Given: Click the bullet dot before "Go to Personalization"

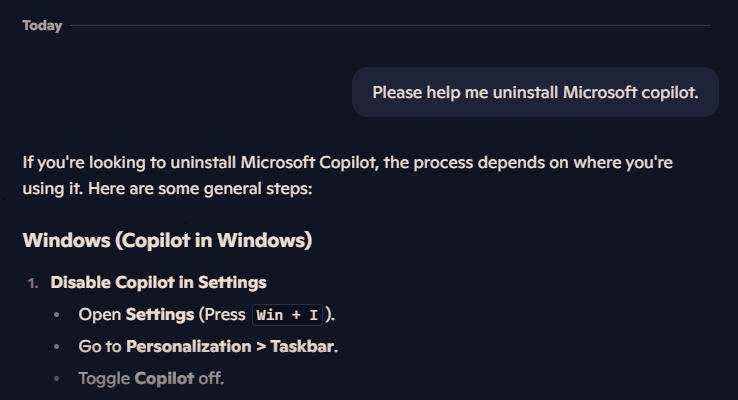Looking at the screenshot, I should click(58, 347).
